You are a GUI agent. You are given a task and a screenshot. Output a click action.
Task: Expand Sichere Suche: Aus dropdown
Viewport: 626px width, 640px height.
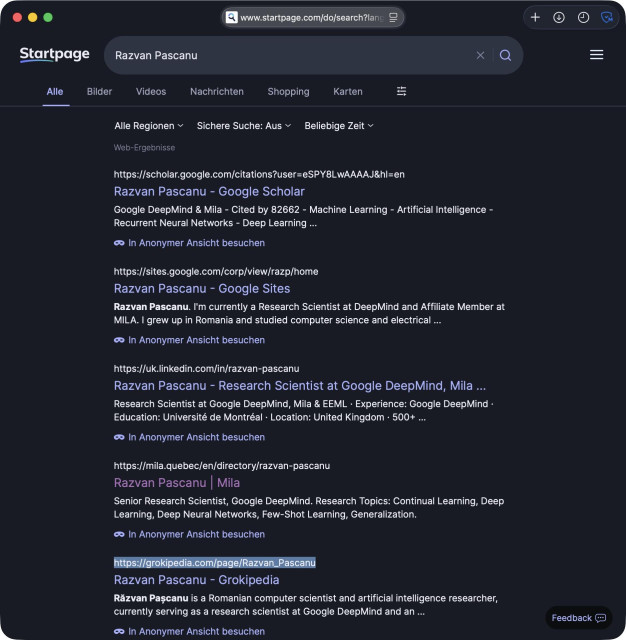[244, 126]
